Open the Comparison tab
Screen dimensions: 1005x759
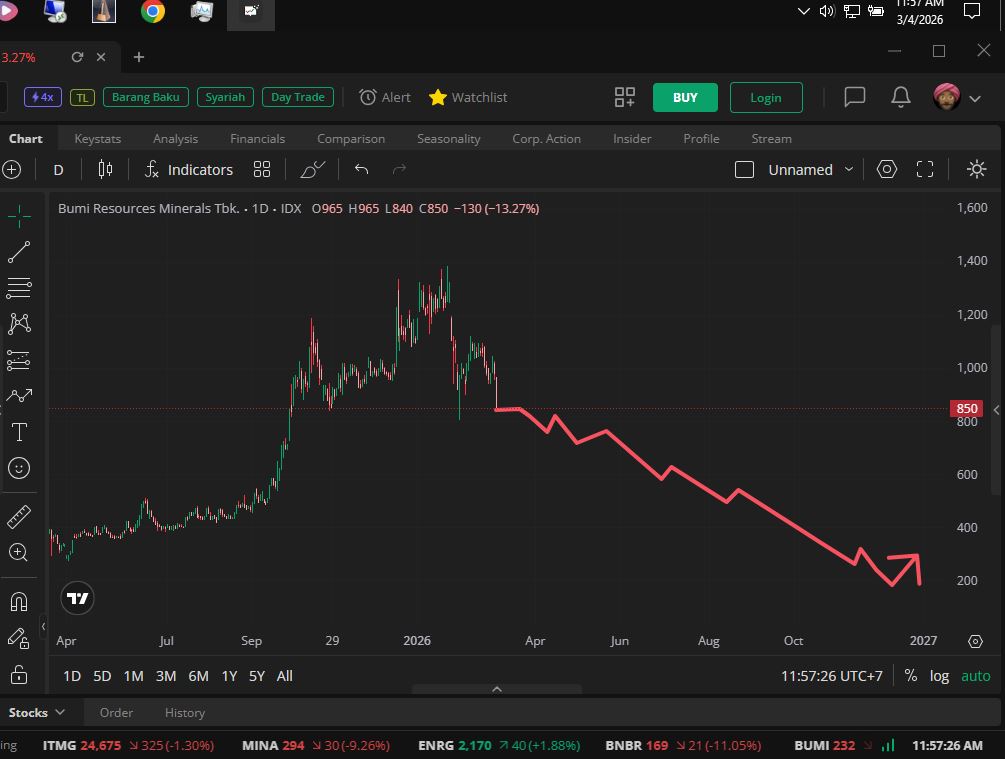pos(351,138)
